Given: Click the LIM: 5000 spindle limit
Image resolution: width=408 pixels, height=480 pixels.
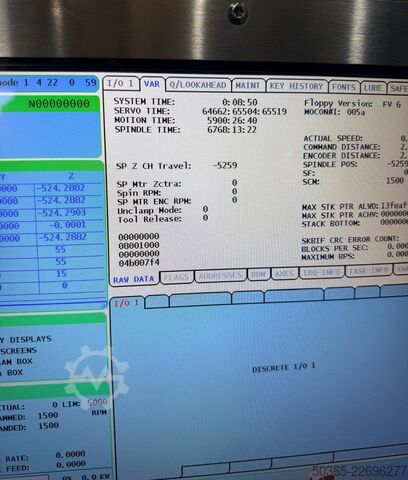Looking at the screenshot, I should coord(85,403).
